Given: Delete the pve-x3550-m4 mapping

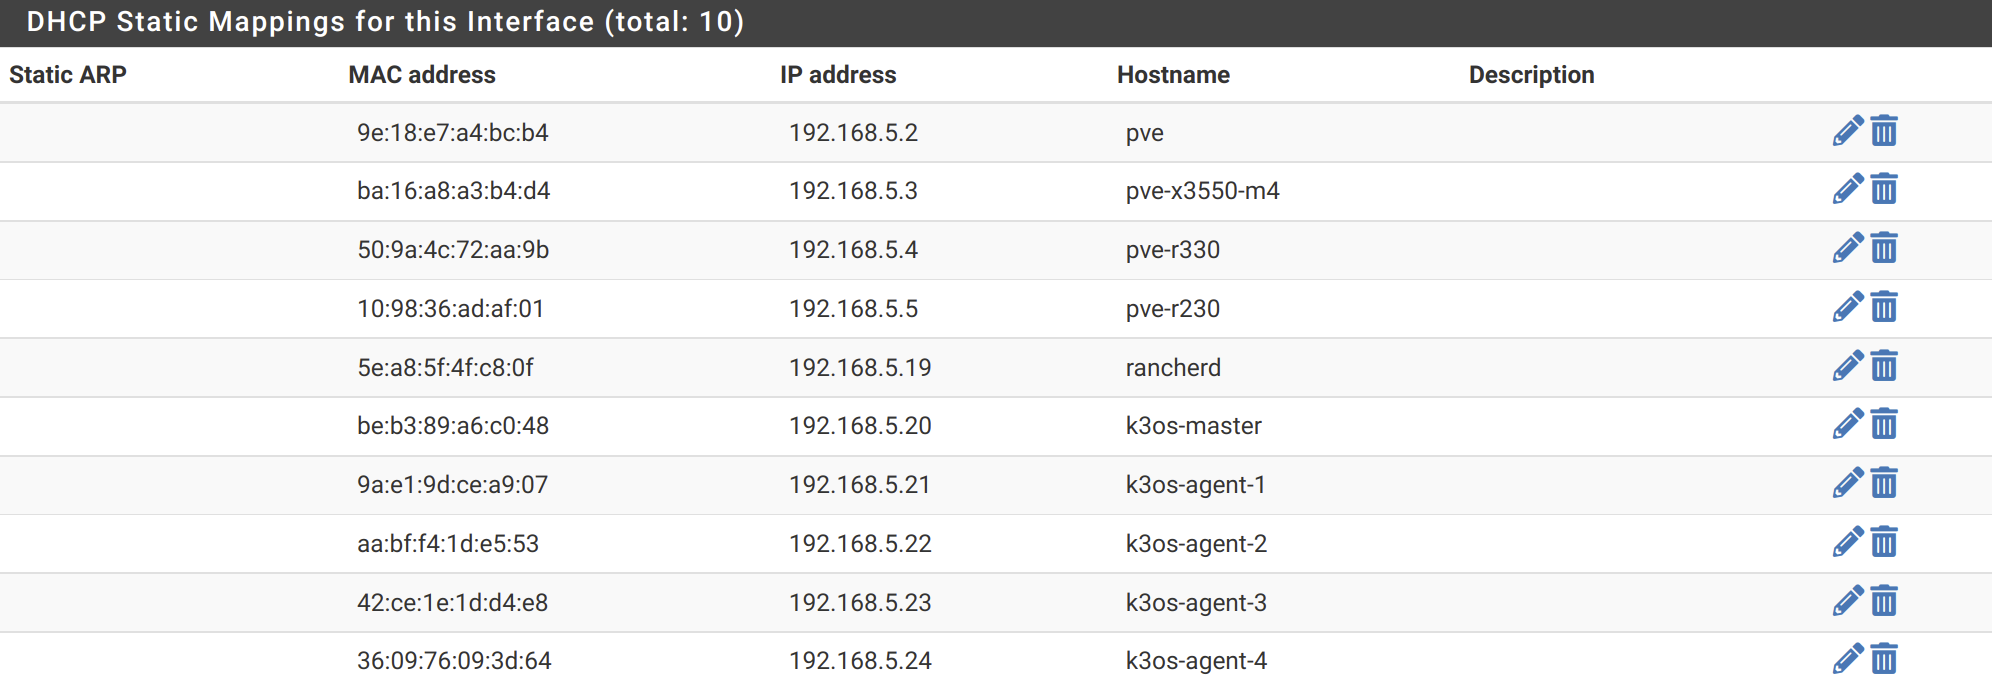Looking at the screenshot, I should pyautogui.click(x=1884, y=189).
